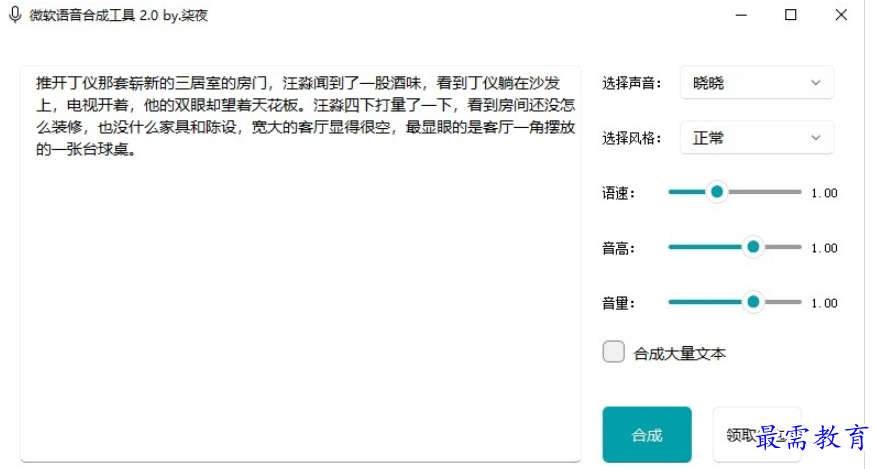This screenshot has height=469, width=877.
Task: Click the 语速 speed slider handle
Action: (716, 192)
